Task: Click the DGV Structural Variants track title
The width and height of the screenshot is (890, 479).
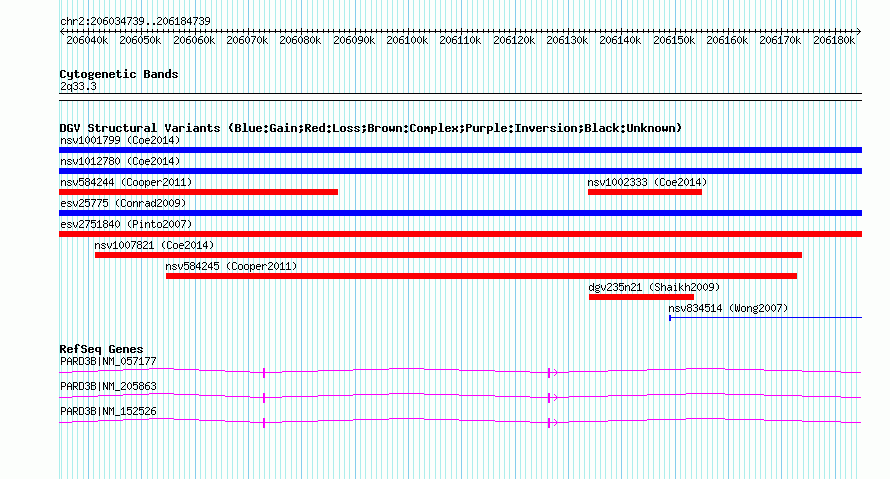Action: [x=371, y=128]
